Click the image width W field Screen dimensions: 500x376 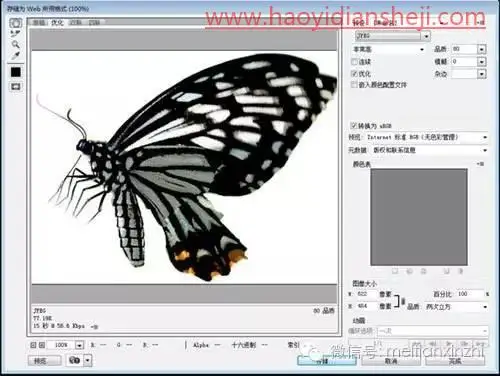366,294
